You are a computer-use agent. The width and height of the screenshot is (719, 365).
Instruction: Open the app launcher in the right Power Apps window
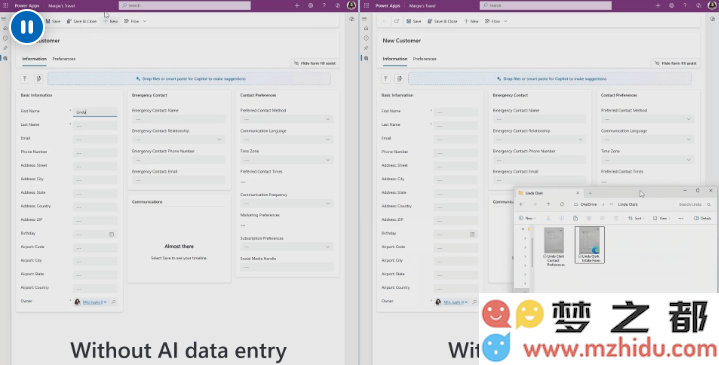click(366, 6)
